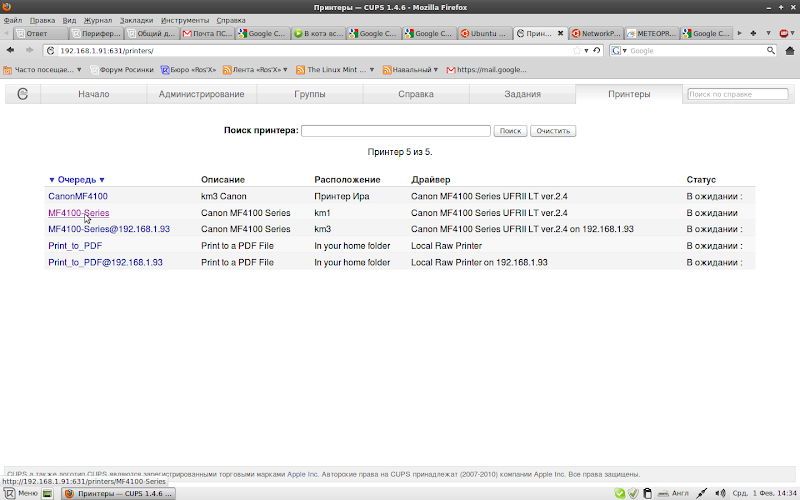Image resolution: width=800 pixels, height=500 pixels.
Task: Open MF4100-Series@192.168.1.93 printer link
Action: [x=109, y=229]
